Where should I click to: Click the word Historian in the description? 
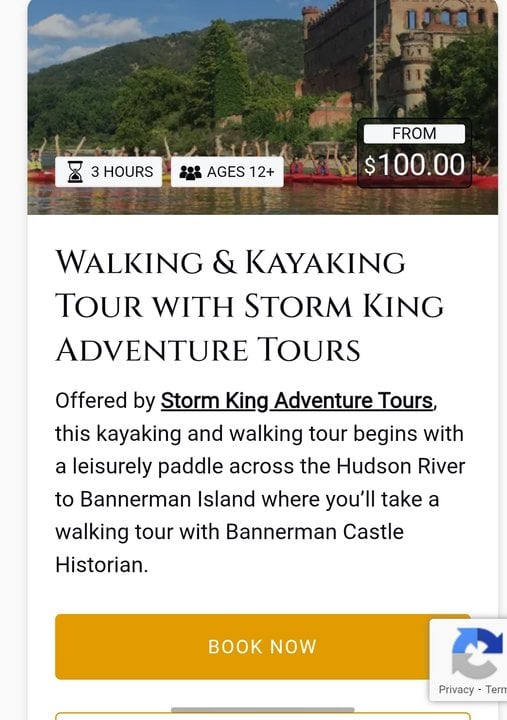coord(101,565)
